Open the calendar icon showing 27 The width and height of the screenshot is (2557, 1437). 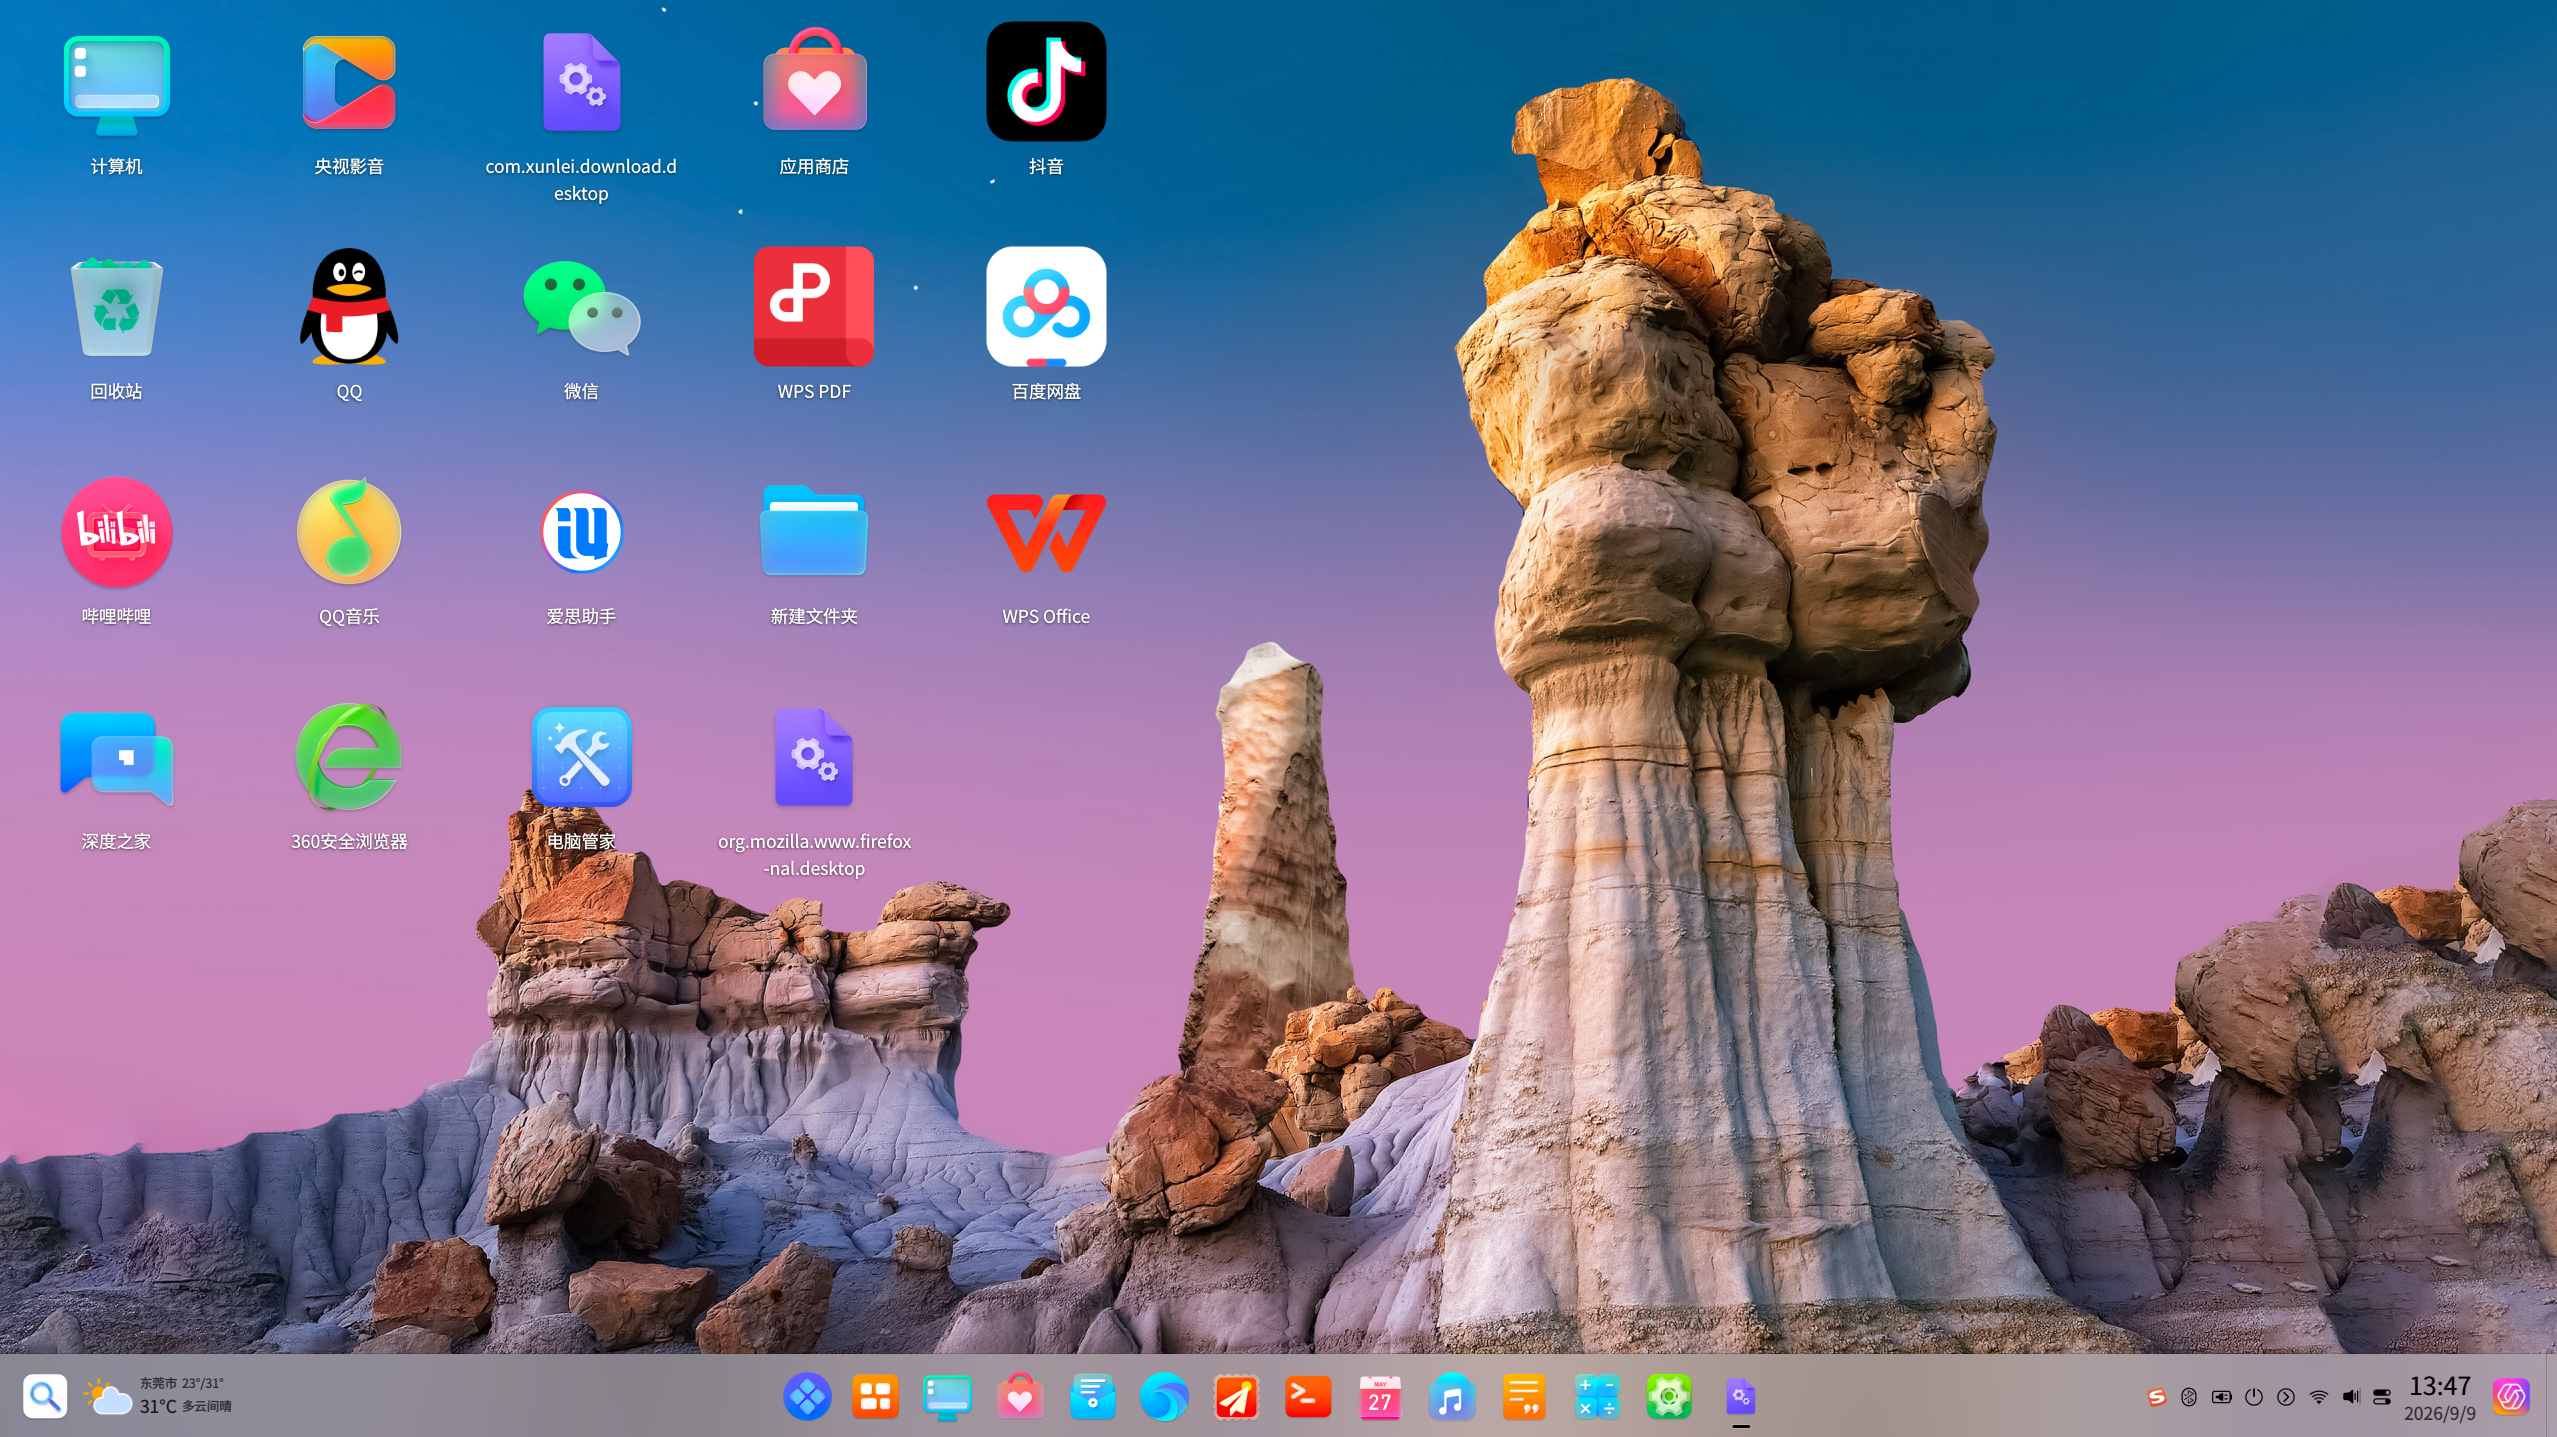pyautogui.click(x=1380, y=1396)
